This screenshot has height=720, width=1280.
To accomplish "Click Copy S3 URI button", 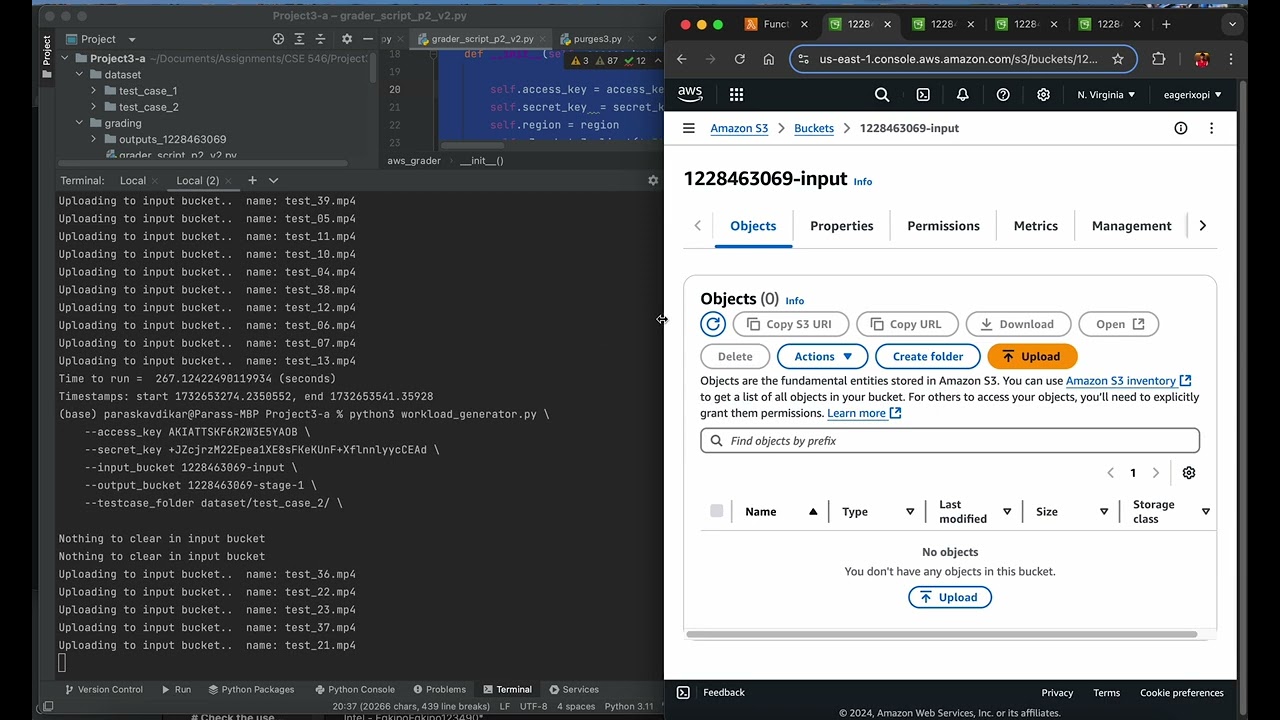I will coord(790,324).
